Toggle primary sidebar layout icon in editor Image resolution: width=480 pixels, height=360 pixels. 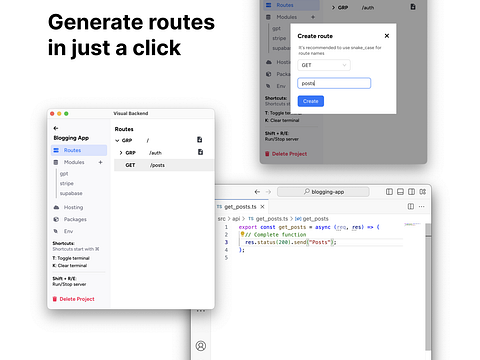pos(389,192)
